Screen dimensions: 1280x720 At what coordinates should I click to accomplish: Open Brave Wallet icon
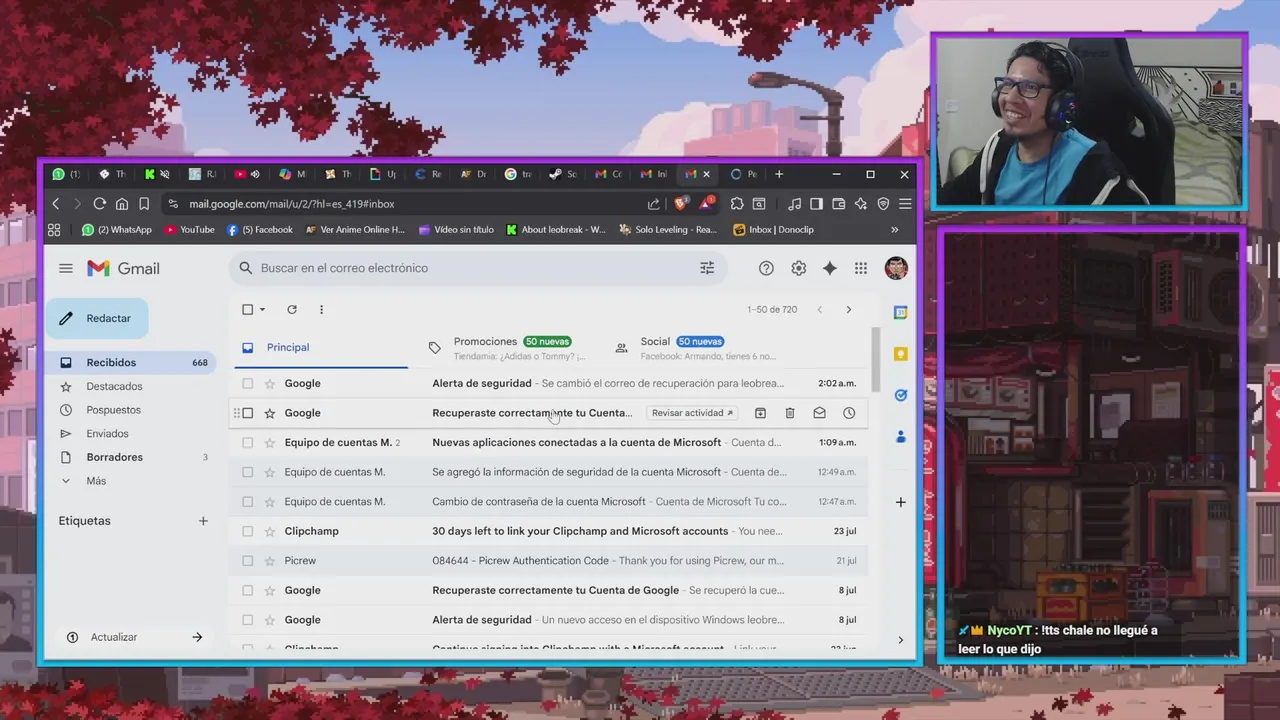[838, 204]
